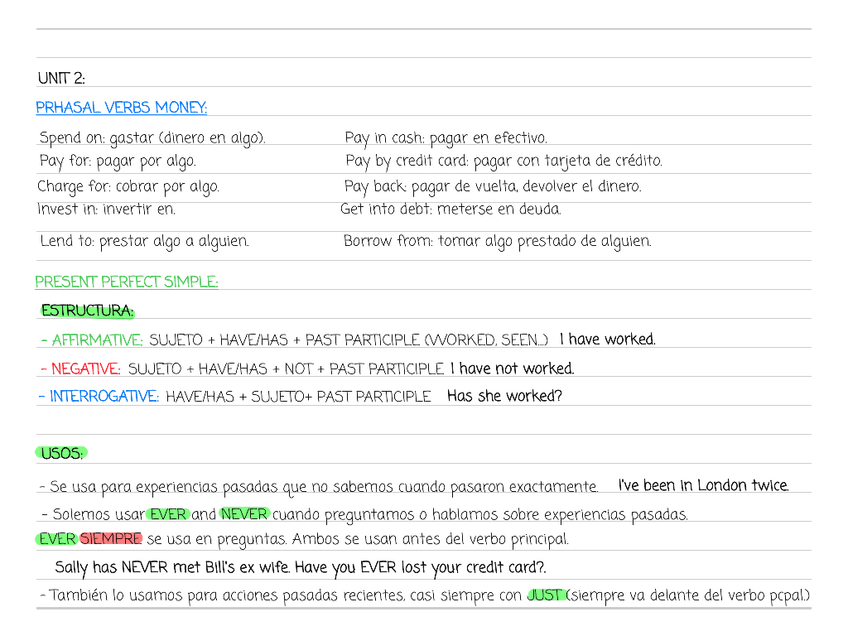The image size is (848, 636).
Task: Click the 'Sally has NEVER met' example sentence
Action: (x=300, y=567)
